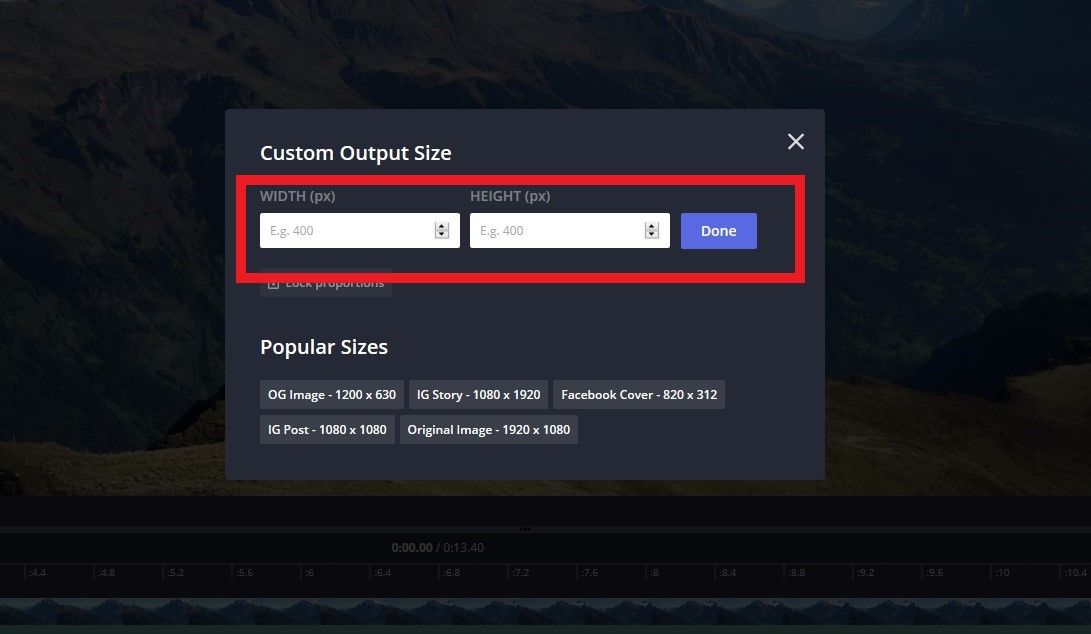Click the HEIGHT (px) input field
Screen dimensions: 1091x634
(x=555, y=231)
